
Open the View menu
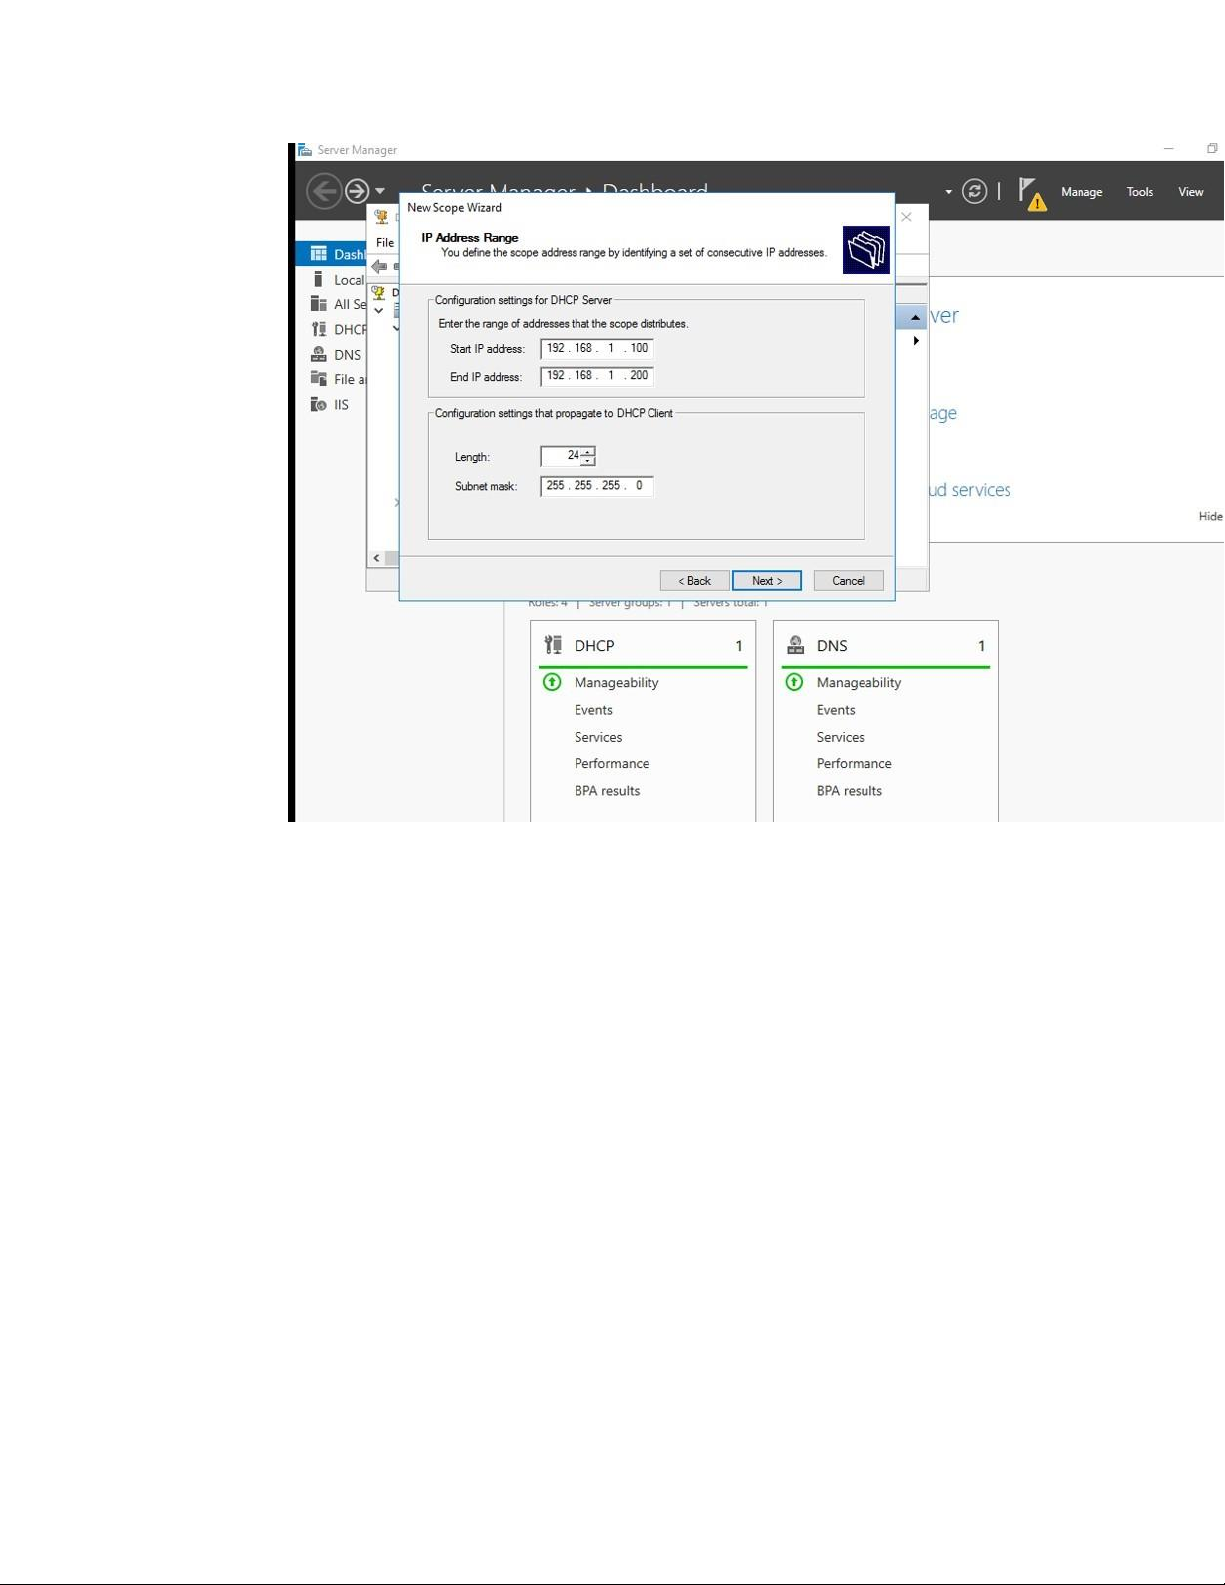pyautogui.click(x=1190, y=192)
